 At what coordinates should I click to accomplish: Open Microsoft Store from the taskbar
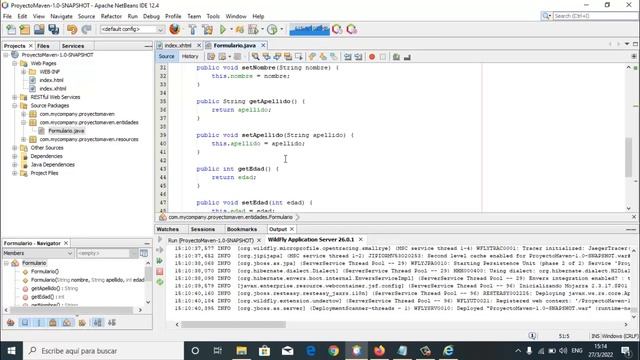click(264, 351)
